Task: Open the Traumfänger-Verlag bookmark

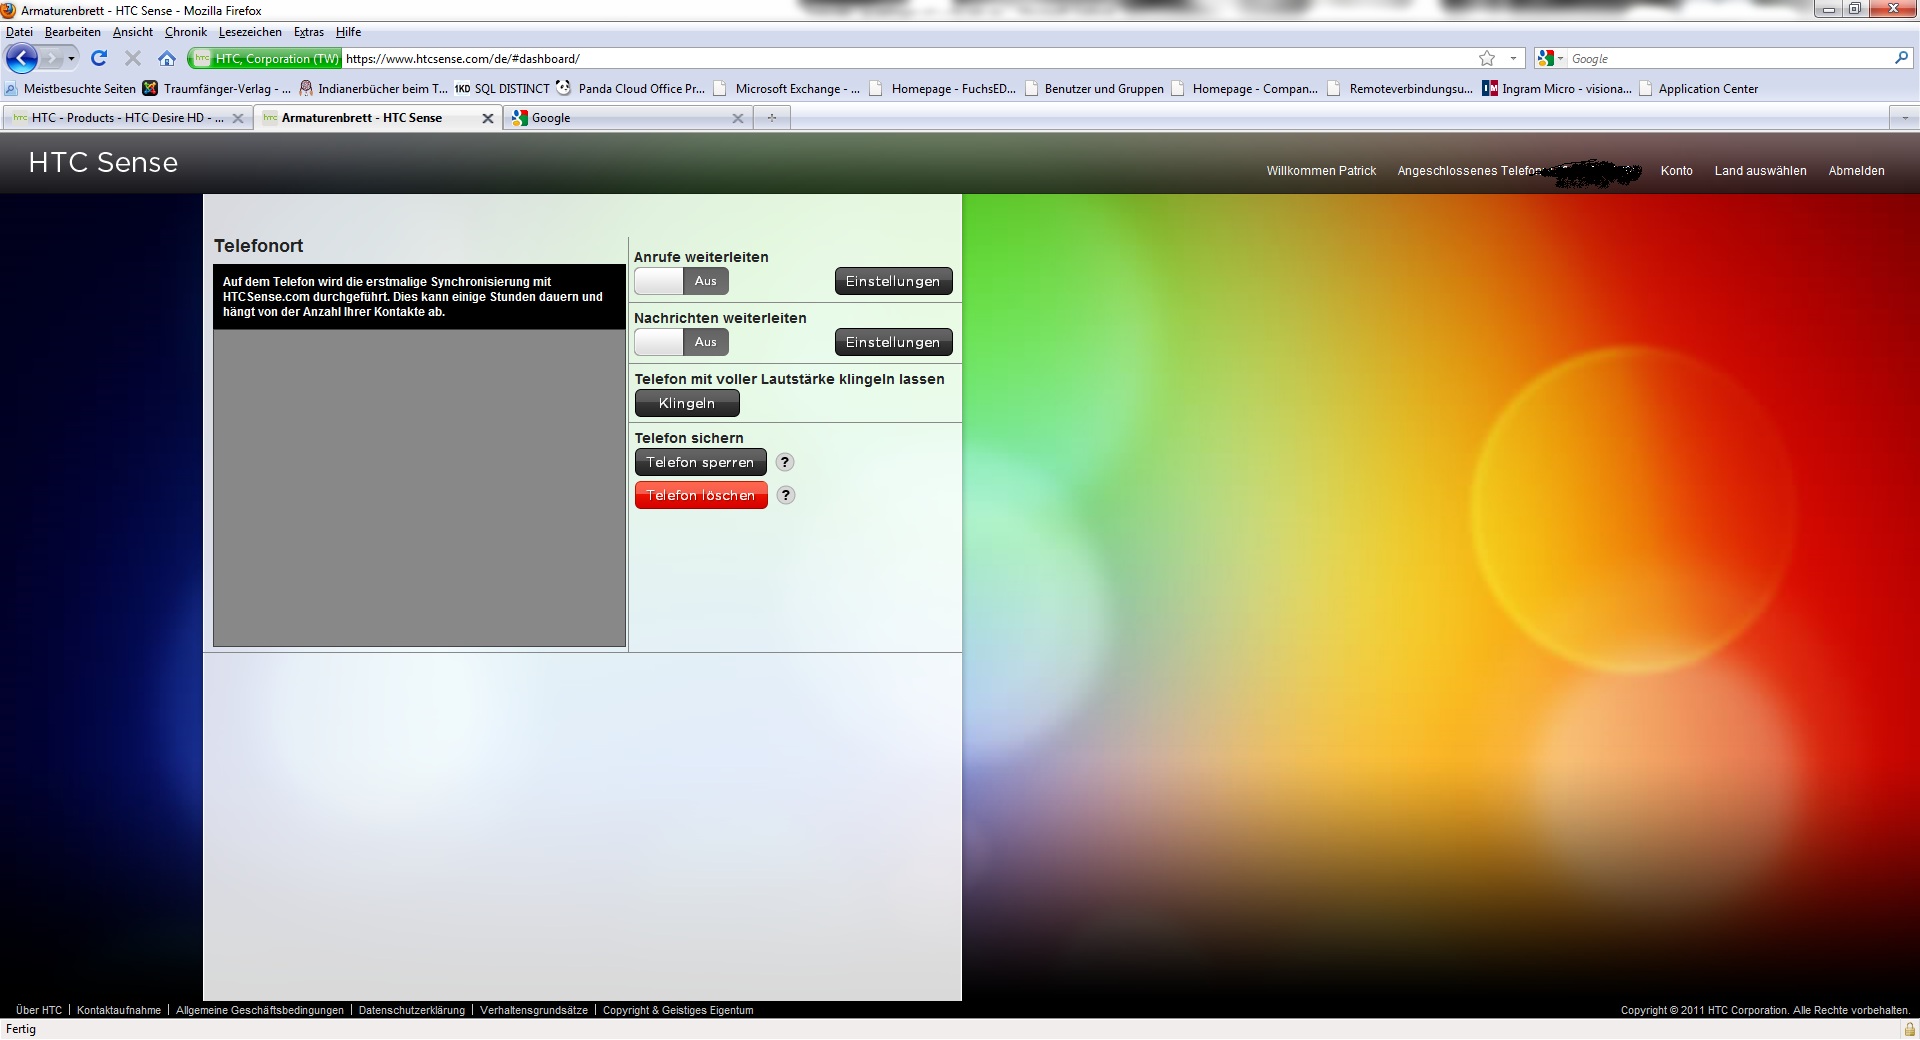Action: [217, 89]
